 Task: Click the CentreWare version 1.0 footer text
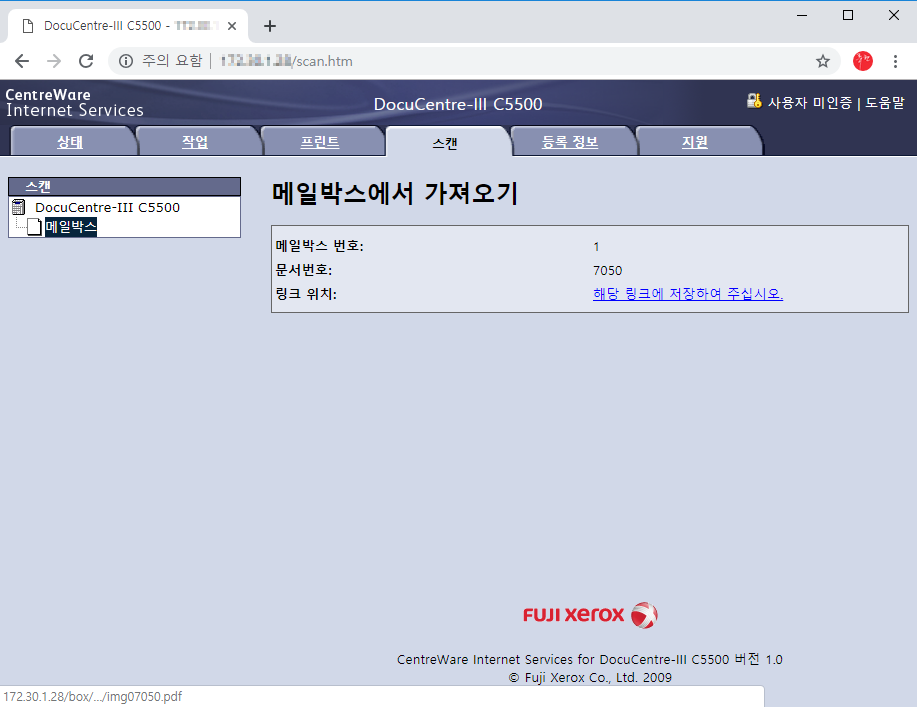click(x=590, y=660)
